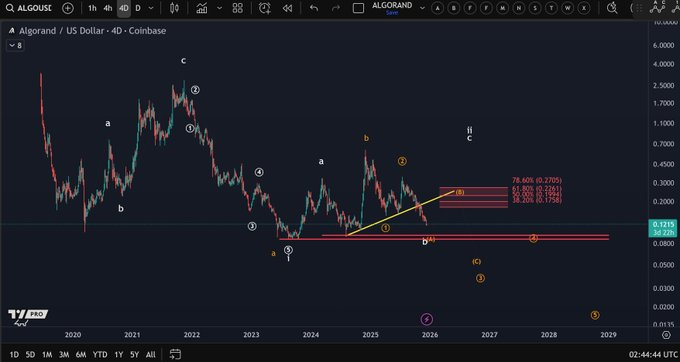Screen dimensions: 680x362
Task: Click the current price label 0.1215
Action: pyautogui.click(x=663, y=225)
